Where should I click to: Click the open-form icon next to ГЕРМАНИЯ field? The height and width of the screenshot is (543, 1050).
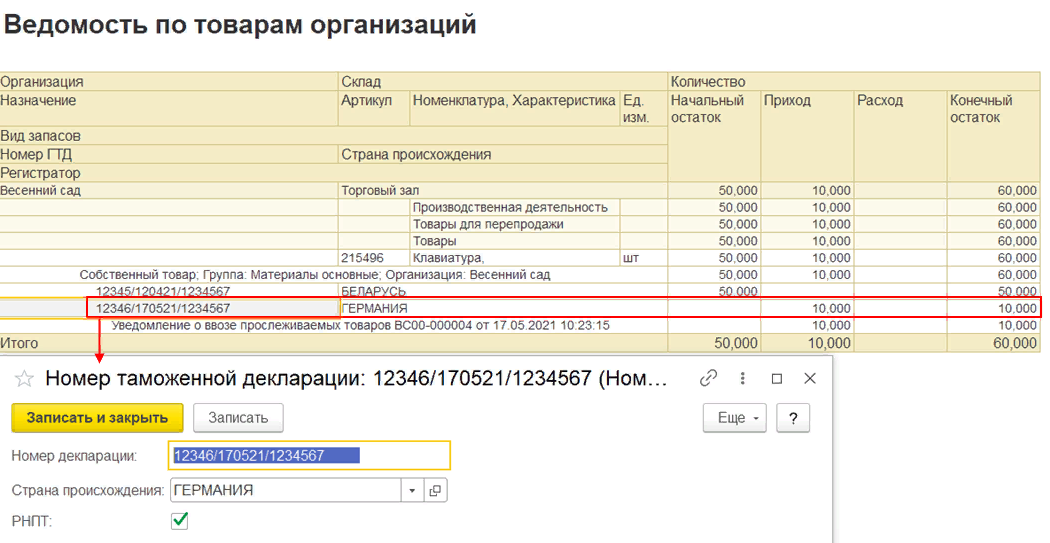[x=435, y=490]
